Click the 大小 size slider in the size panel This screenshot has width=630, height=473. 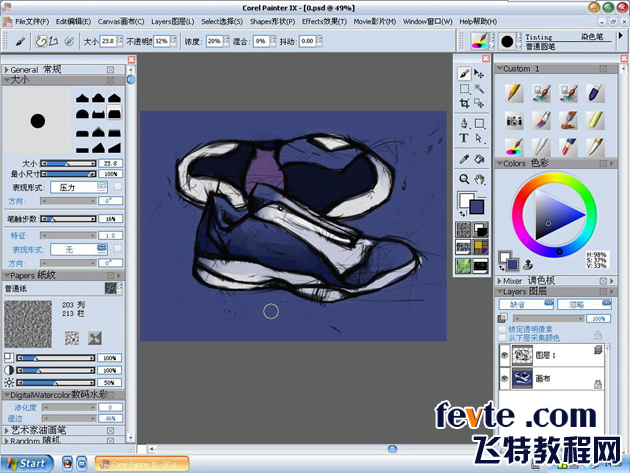(x=68, y=164)
